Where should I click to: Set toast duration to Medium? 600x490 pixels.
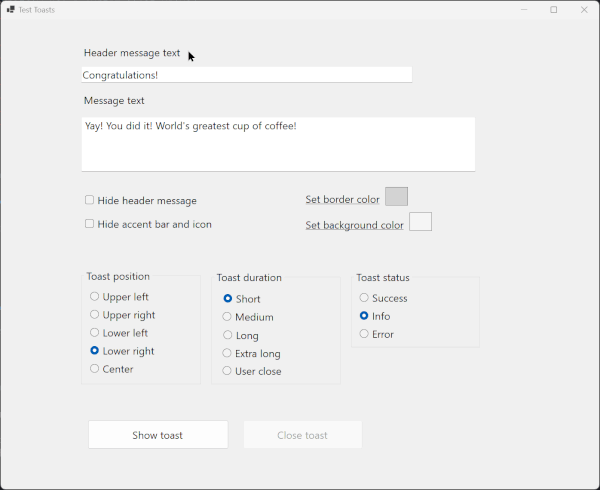coord(227,317)
